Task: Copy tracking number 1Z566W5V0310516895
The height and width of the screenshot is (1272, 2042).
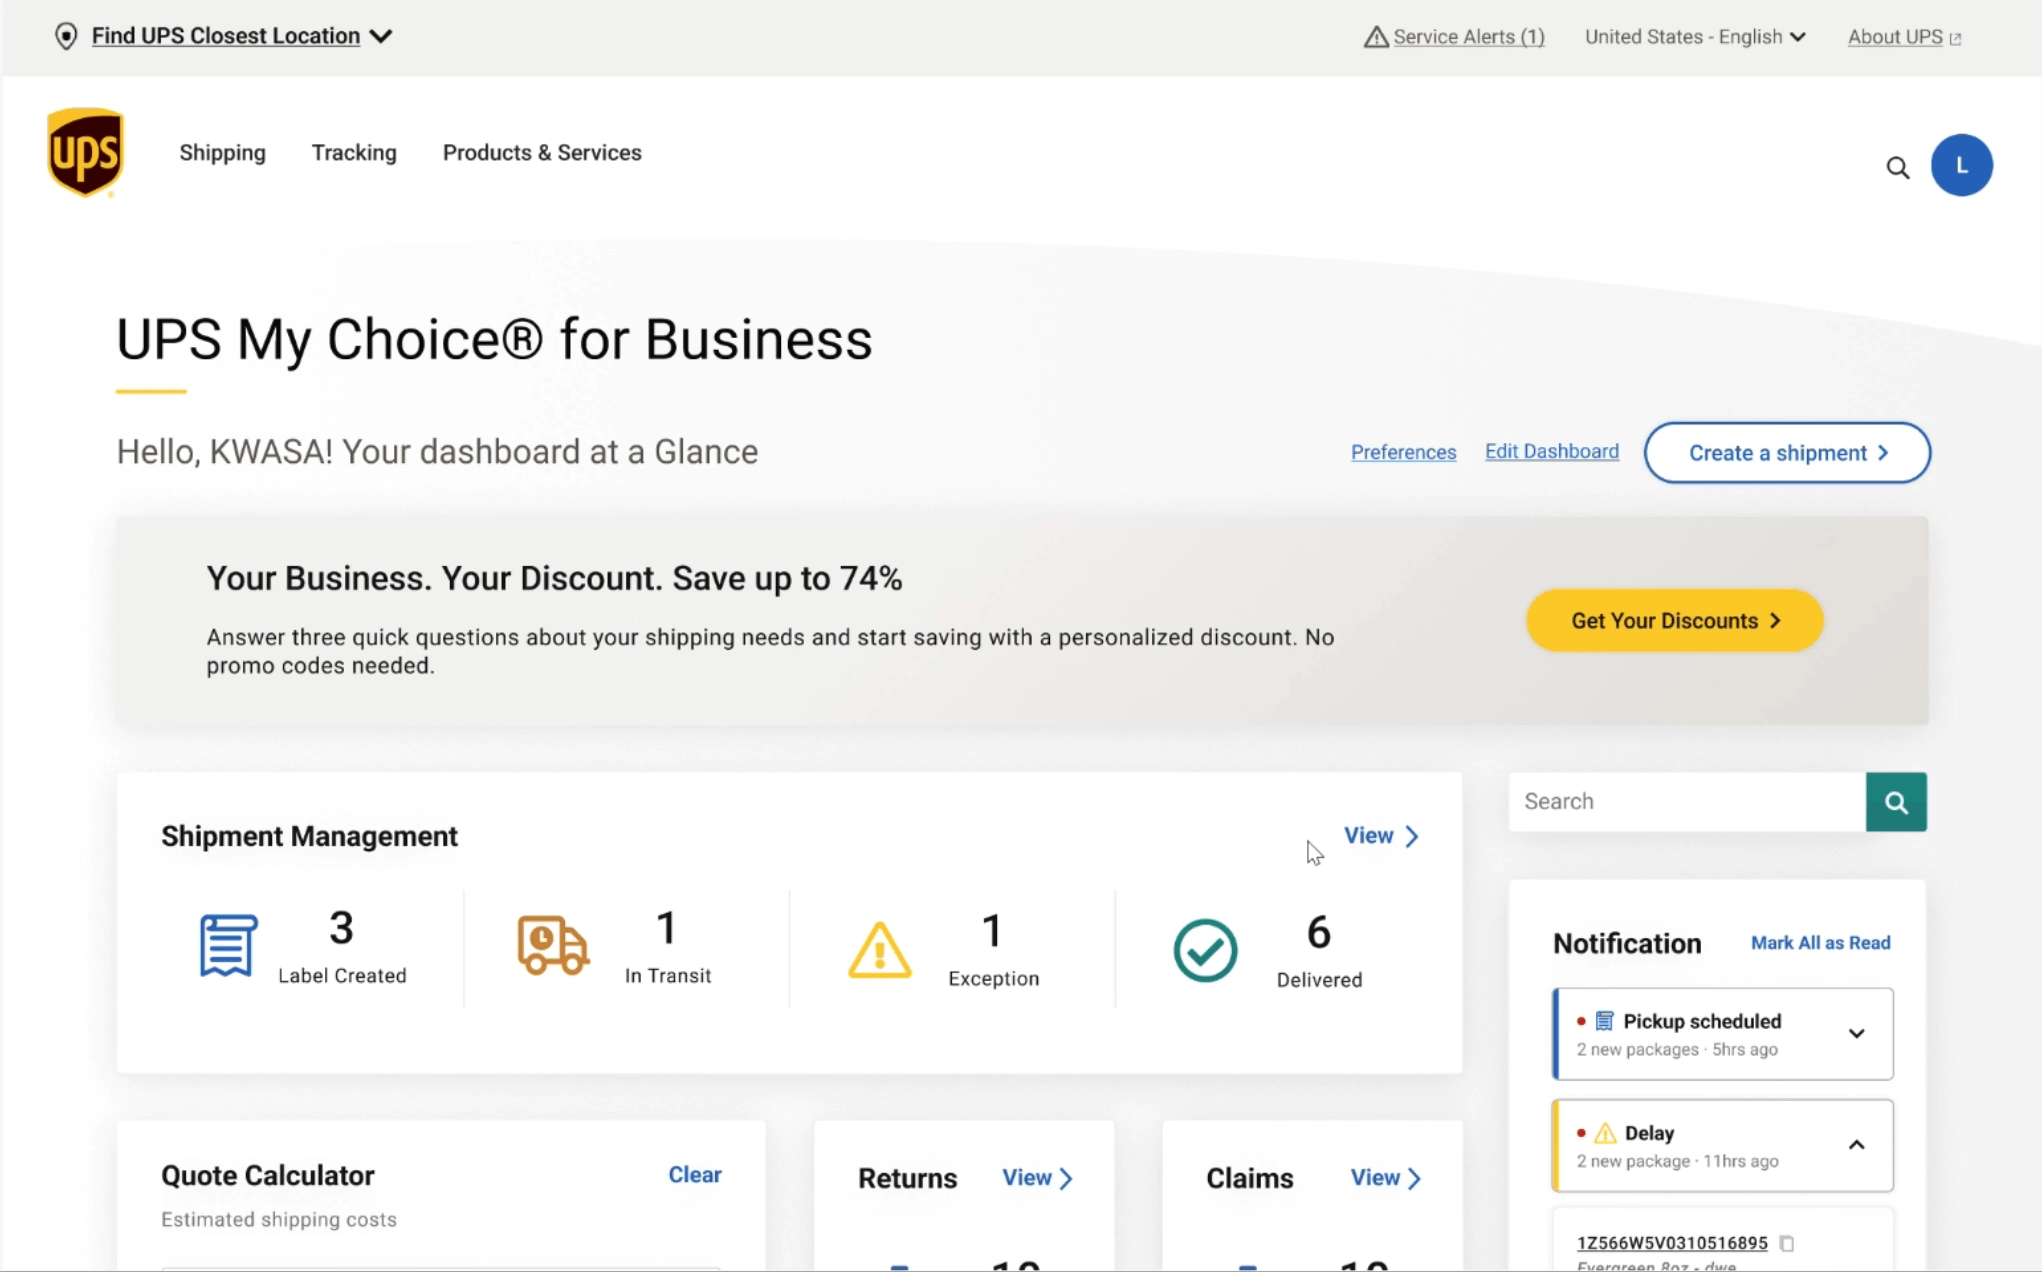Action: (1787, 1243)
